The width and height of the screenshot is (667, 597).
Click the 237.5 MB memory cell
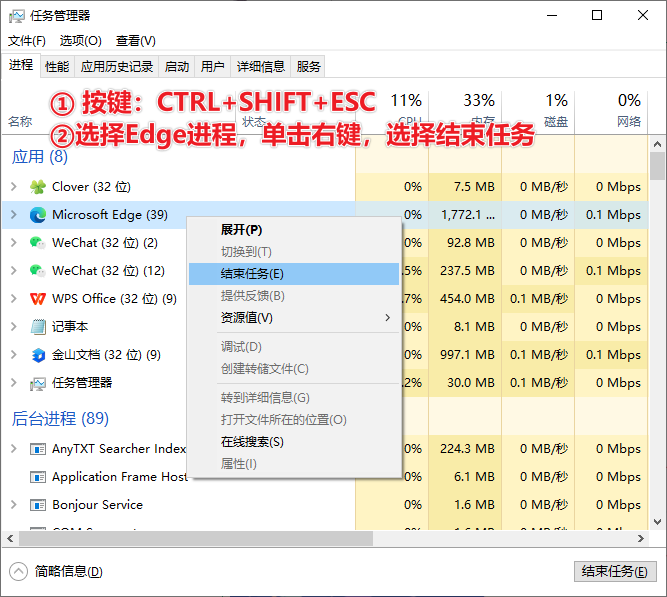click(x=467, y=271)
